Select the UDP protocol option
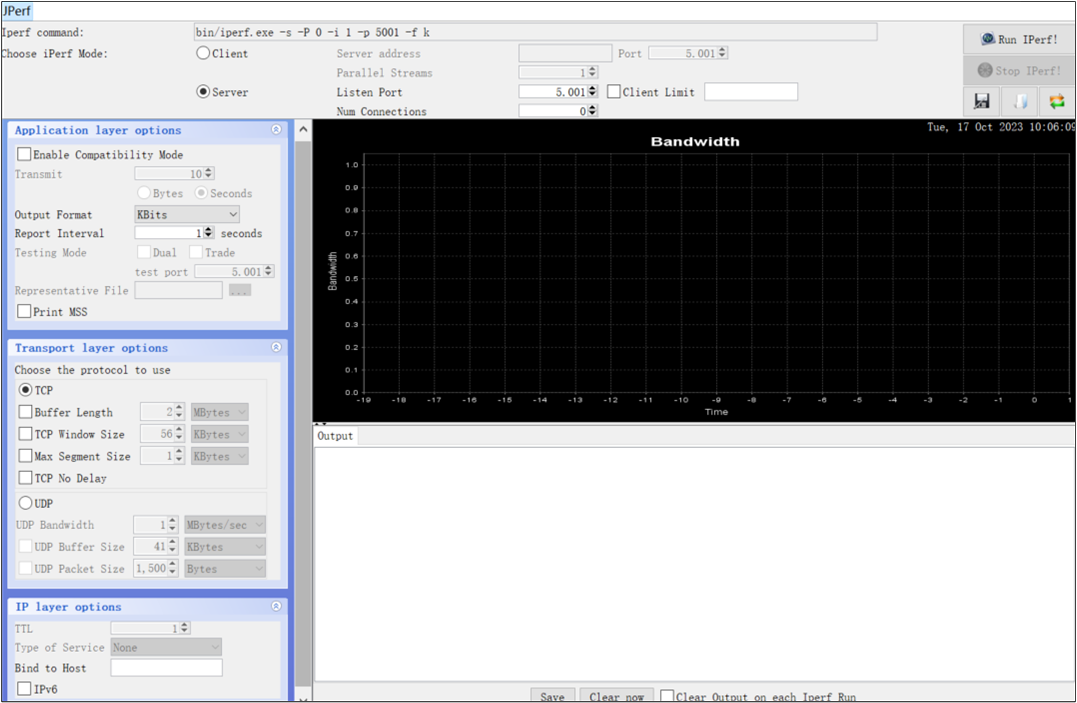The height and width of the screenshot is (703, 1077). click(x=24, y=503)
